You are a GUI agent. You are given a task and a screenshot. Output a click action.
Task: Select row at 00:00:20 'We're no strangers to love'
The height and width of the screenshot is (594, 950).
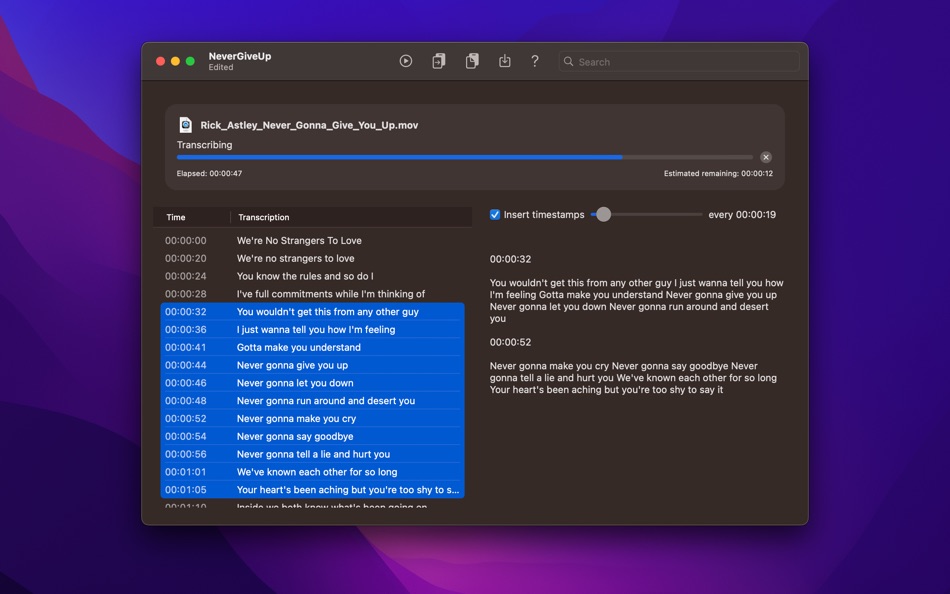click(313, 258)
